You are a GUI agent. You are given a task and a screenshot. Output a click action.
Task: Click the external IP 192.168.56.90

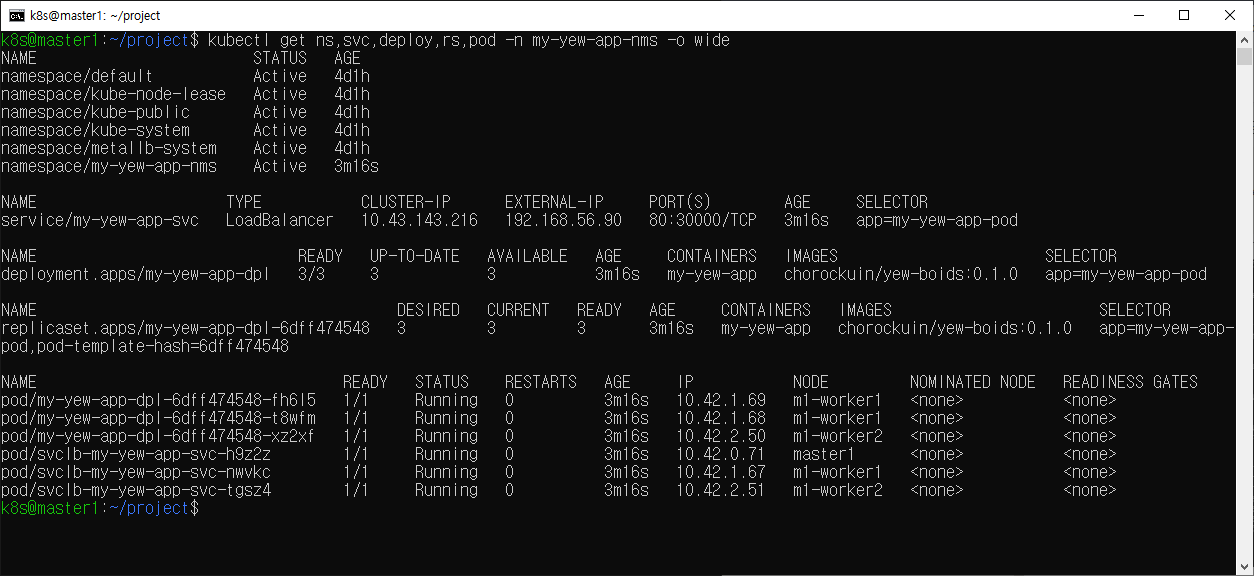pyautogui.click(x=563, y=220)
